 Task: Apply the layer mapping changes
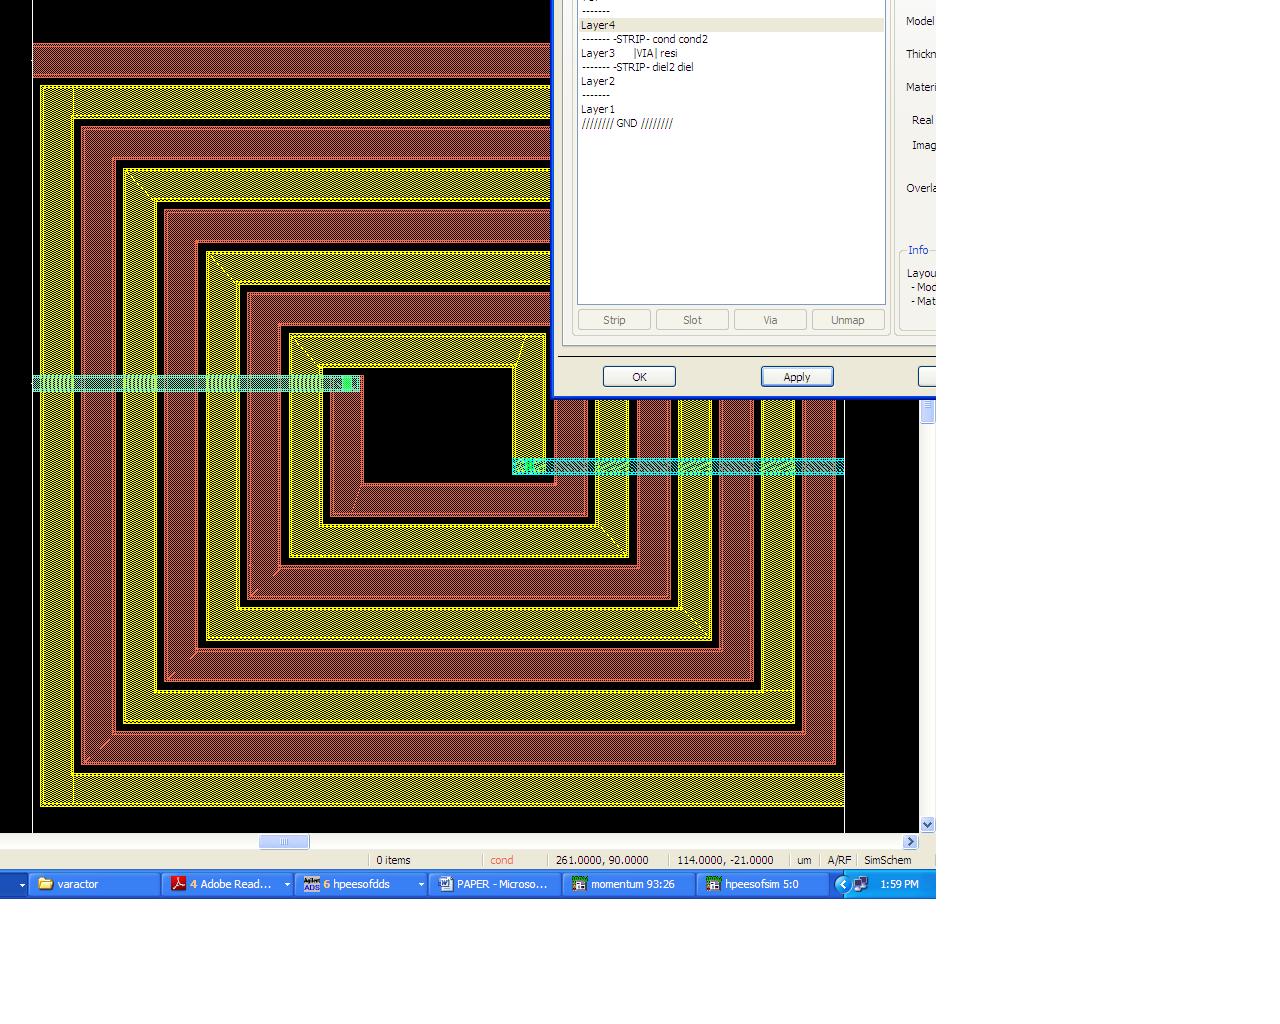[797, 377]
